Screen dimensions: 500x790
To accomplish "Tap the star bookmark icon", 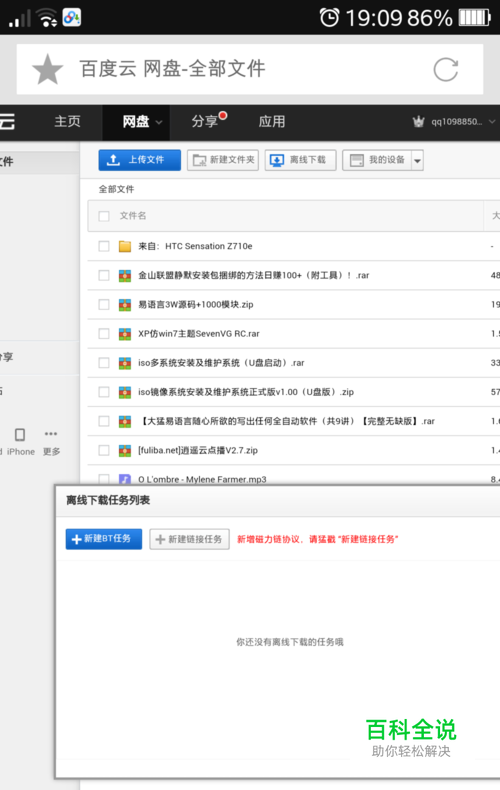I will [x=47, y=69].
